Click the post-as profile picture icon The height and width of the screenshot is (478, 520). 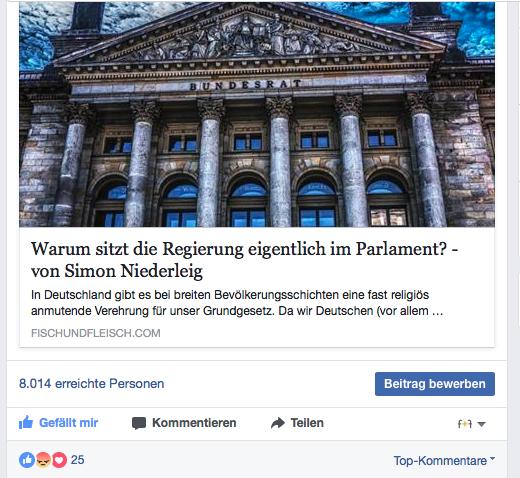(x=465, y=424)
